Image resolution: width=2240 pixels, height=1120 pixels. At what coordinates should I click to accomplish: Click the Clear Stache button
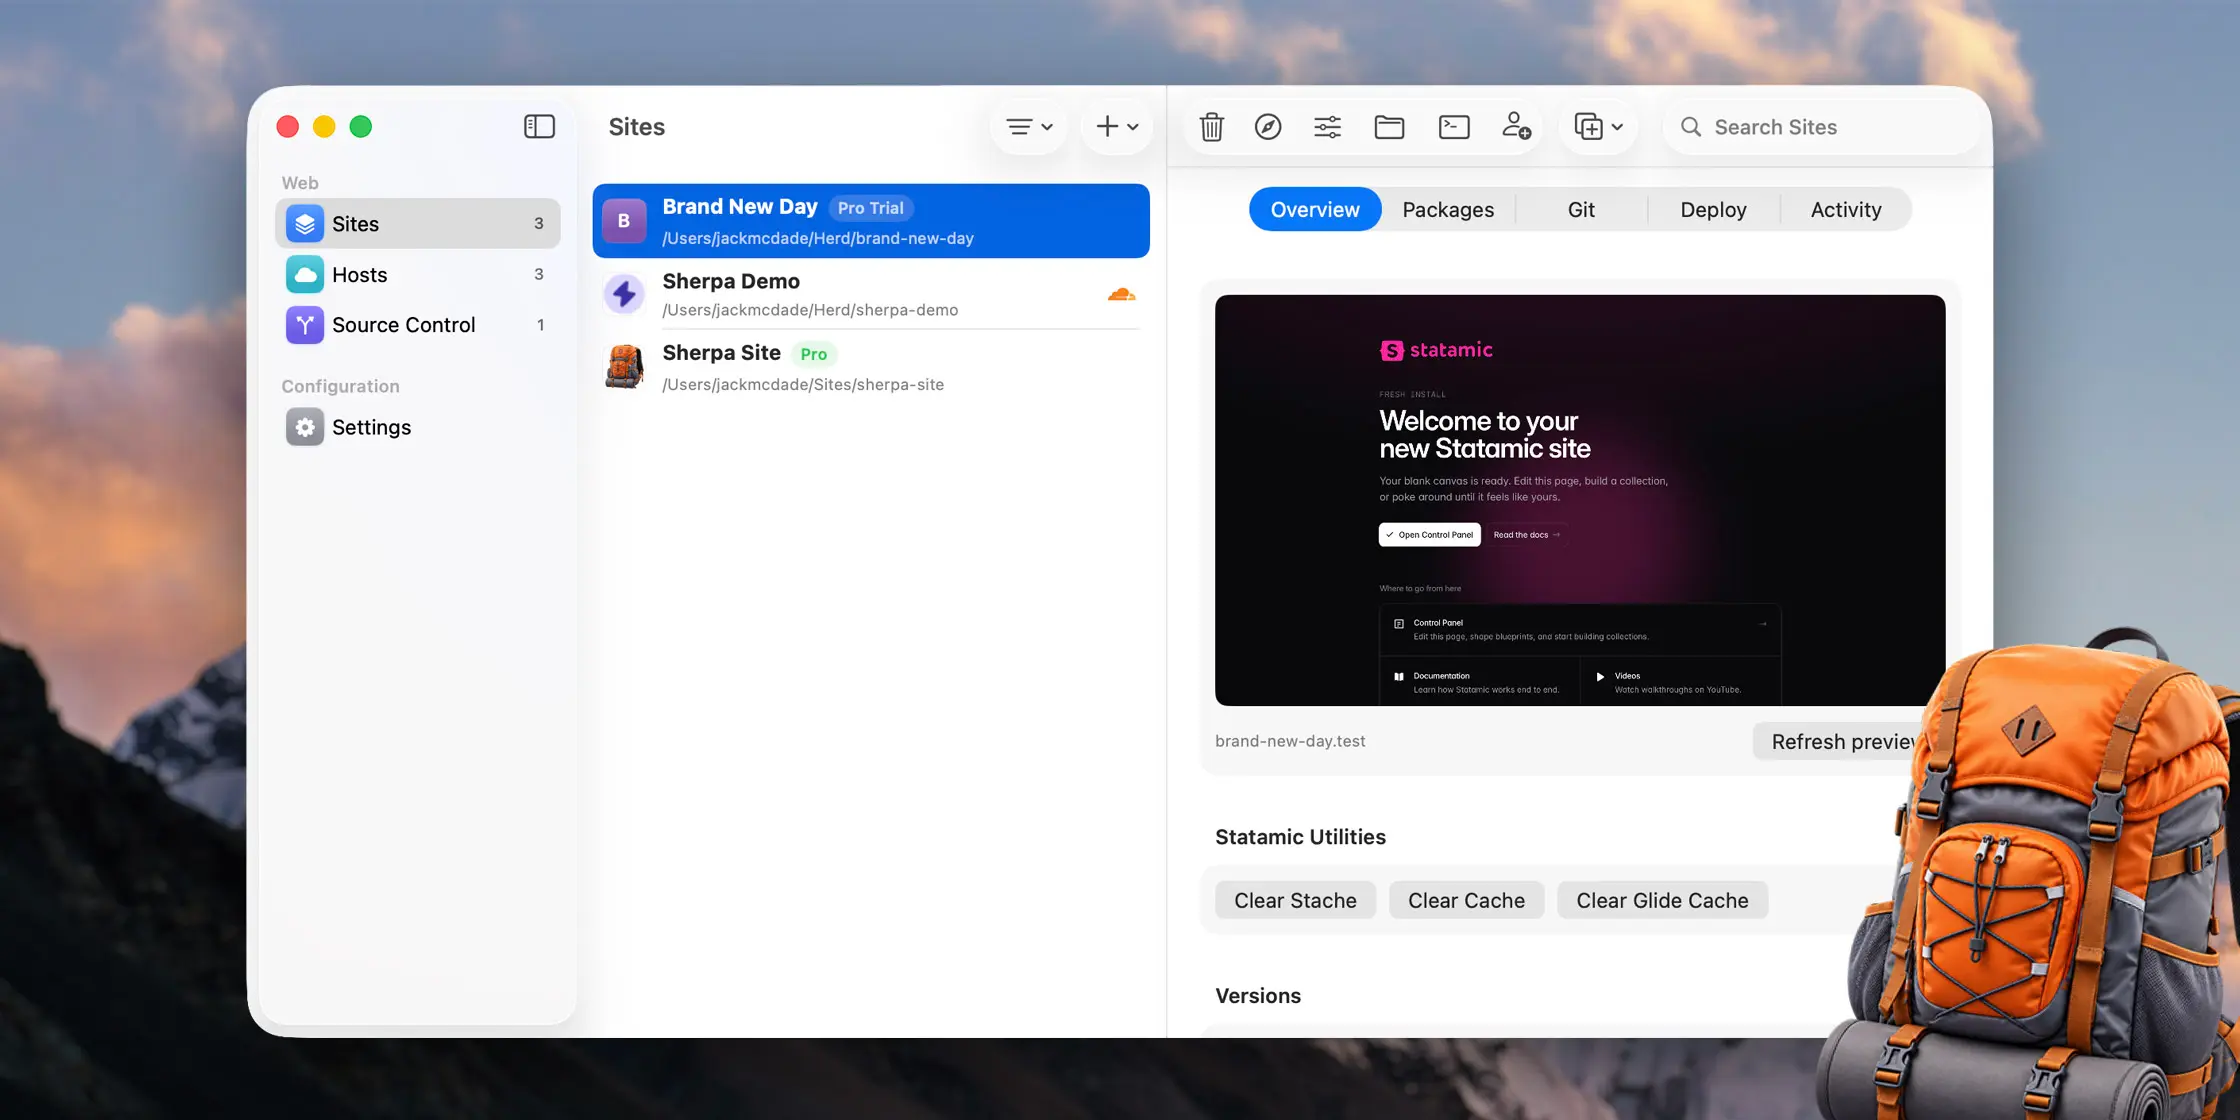[1295, 901]
